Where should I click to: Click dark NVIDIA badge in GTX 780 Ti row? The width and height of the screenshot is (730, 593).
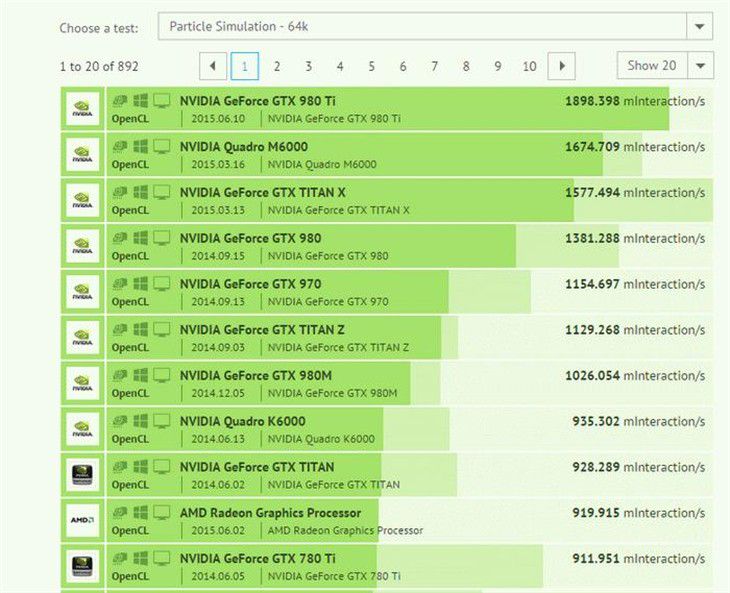(x=82, y=566)
